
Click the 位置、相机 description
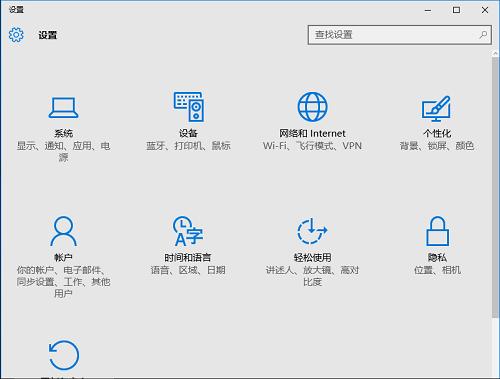click(437, 270)
